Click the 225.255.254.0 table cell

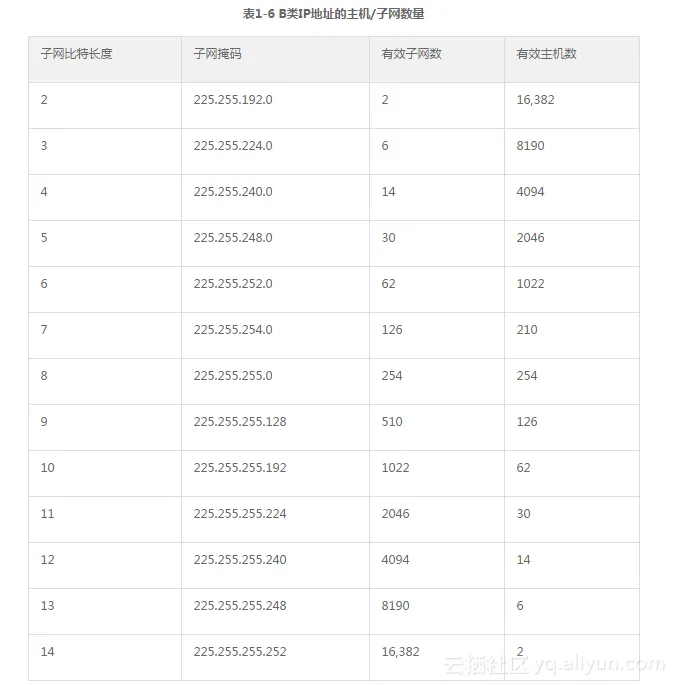click(x=232, y=330)
